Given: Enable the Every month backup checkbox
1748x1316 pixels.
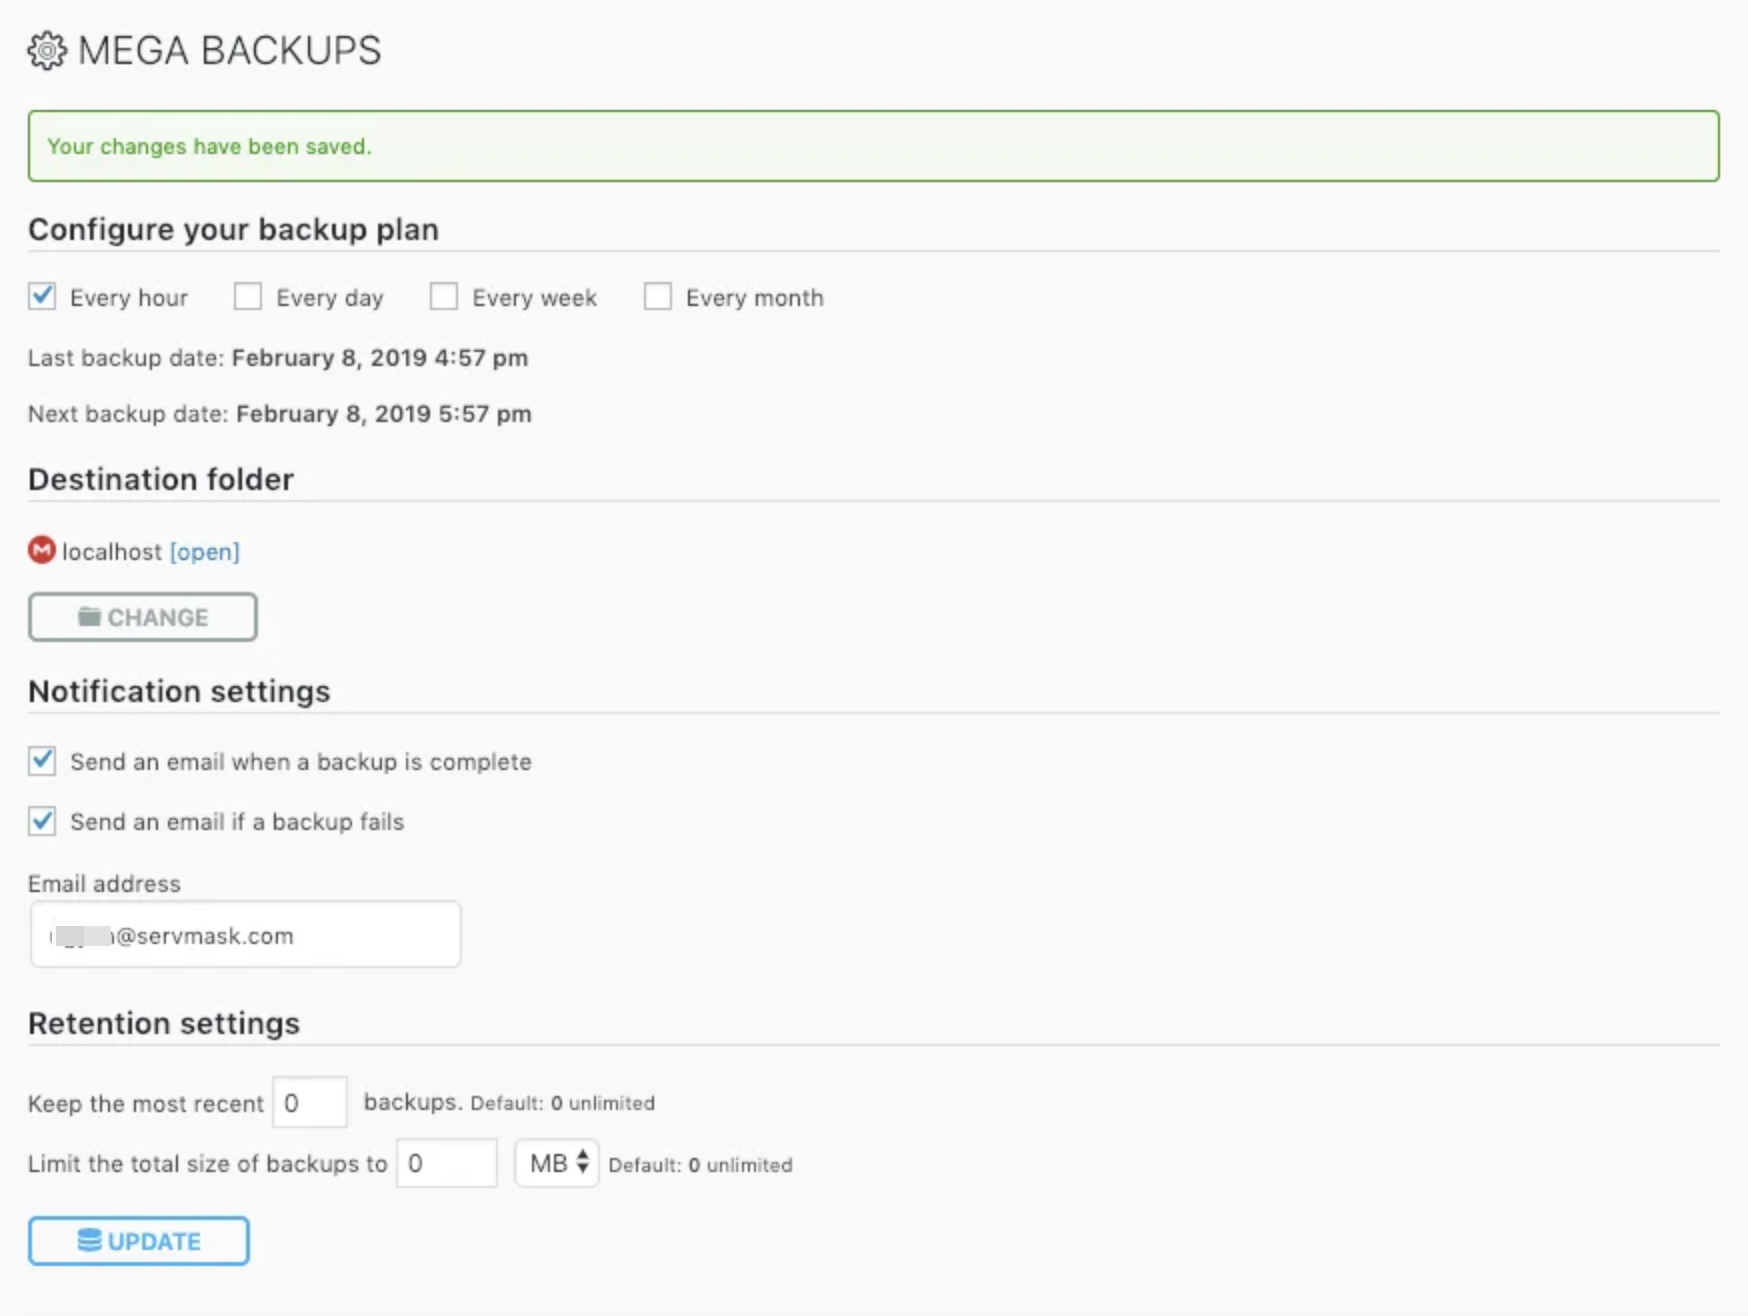Looking at the screenshot, I should pos(658,297).
